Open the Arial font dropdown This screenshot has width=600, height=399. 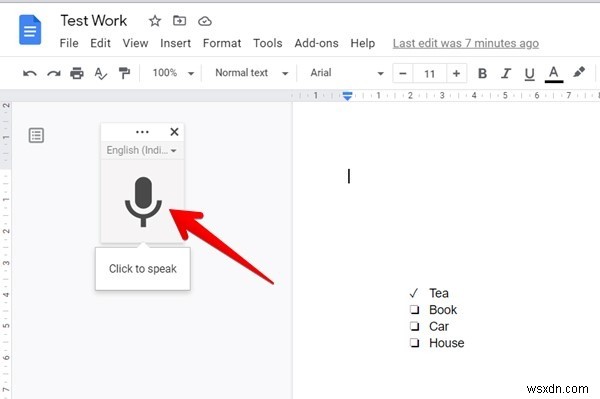coord(347,73)
